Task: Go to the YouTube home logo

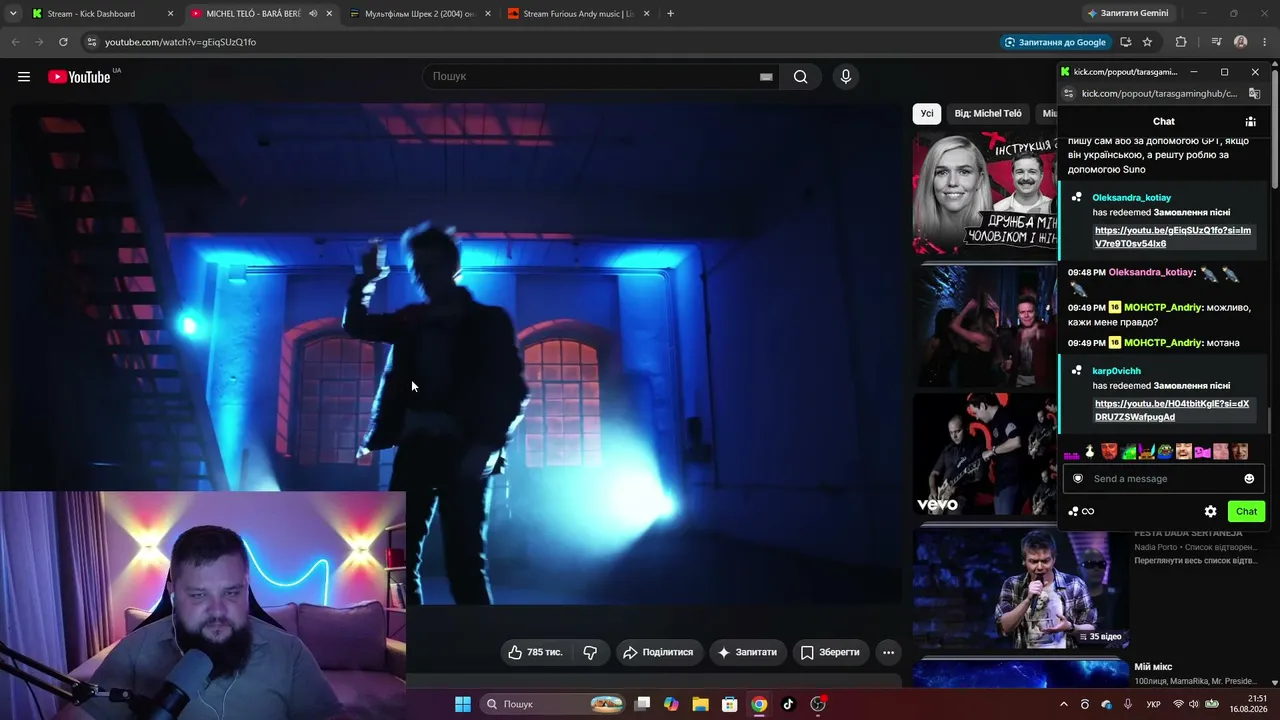Action: (x=79, y=77)
